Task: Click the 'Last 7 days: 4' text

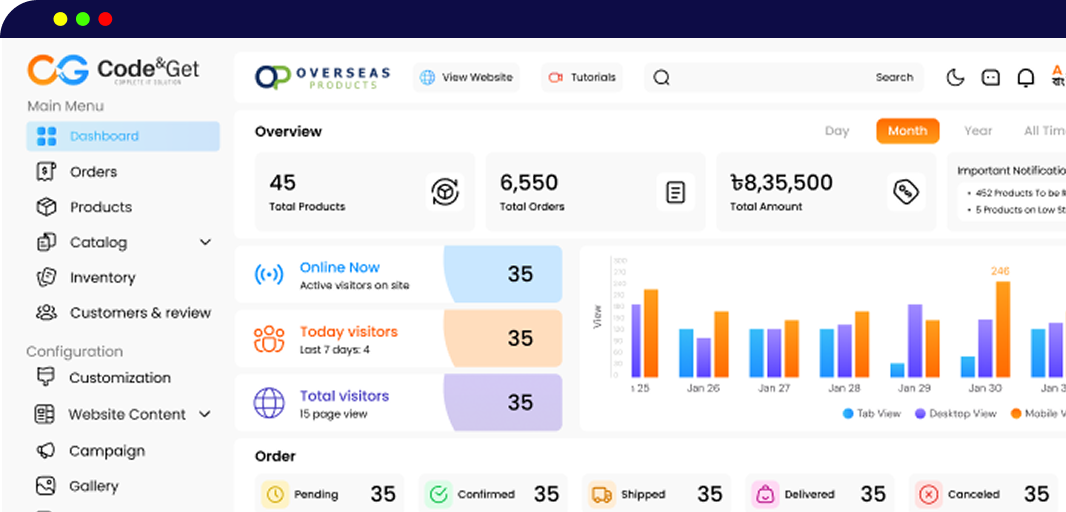Action: pos(334,350)
